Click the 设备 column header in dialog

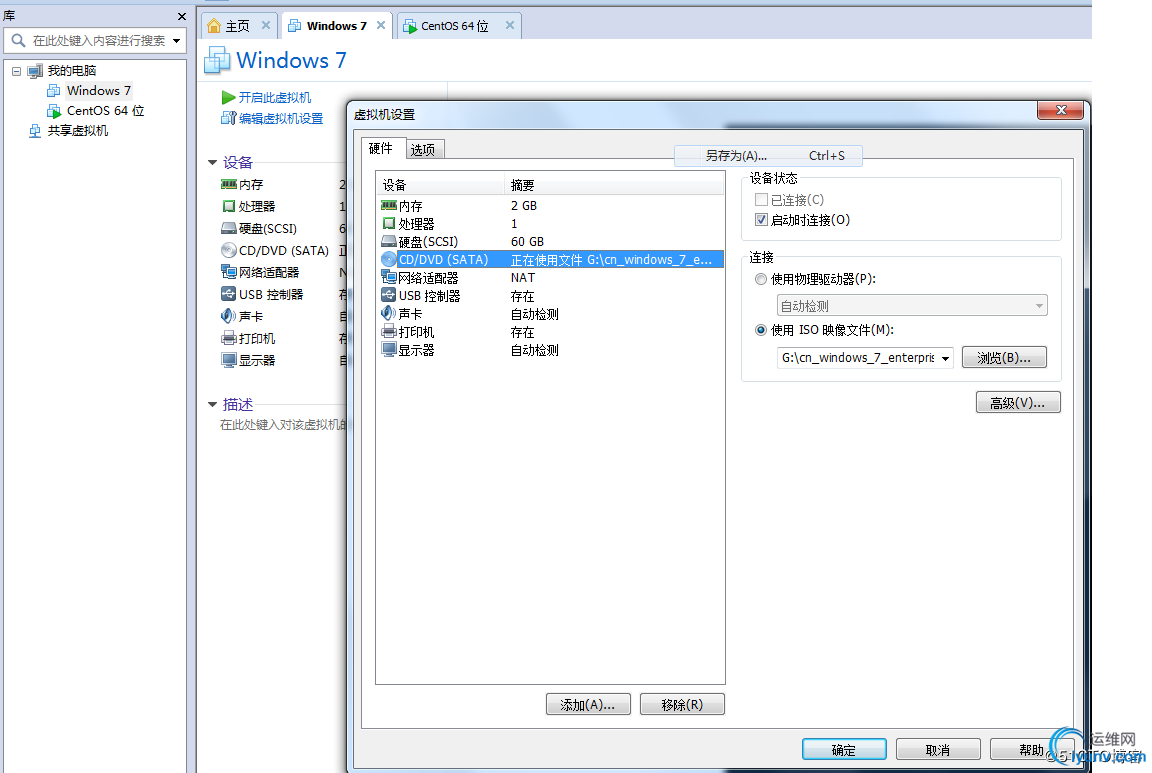441,185
